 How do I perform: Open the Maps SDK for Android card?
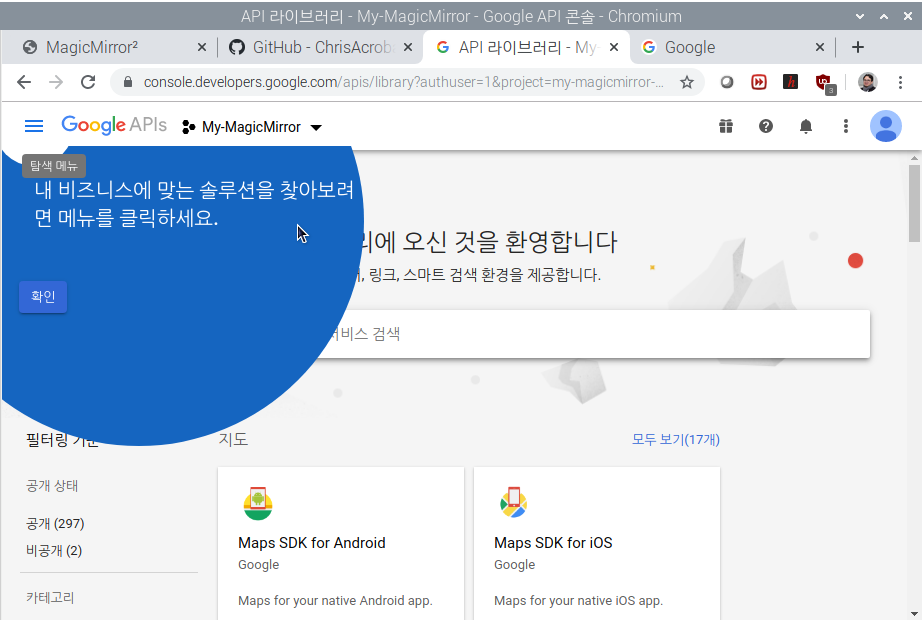(341, 543)
